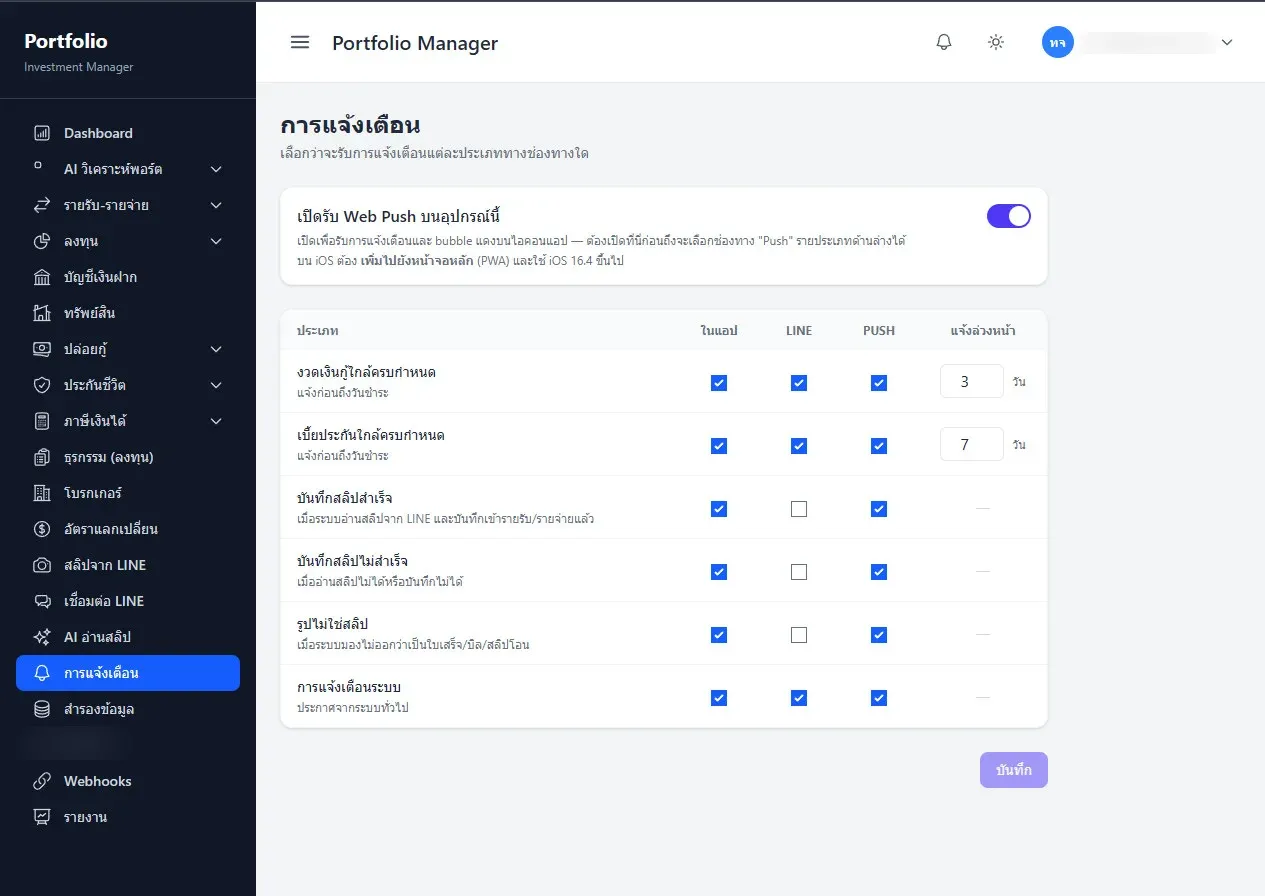Viewport: 1265px width, 896px height.
Task: Turn off the Web Push switch
Action: [x=1009, y=216]
